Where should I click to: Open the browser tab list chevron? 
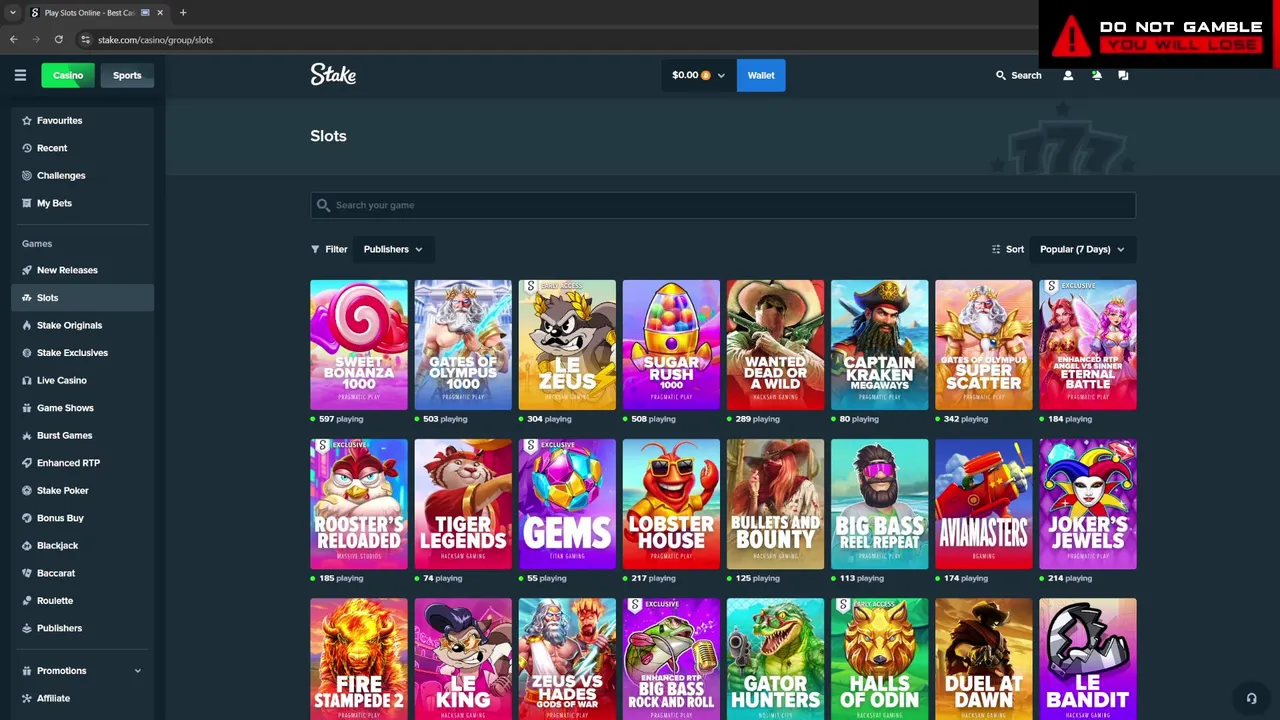coord(13,13)
